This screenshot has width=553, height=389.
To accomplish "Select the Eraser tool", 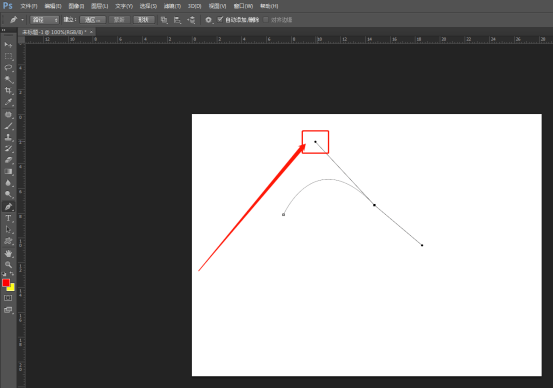I will tap(8, 160).
